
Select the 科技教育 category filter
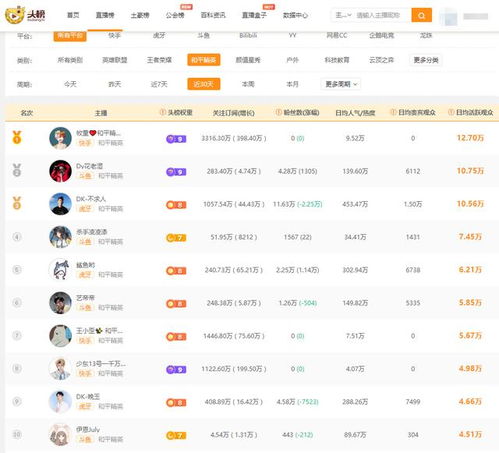337,60
